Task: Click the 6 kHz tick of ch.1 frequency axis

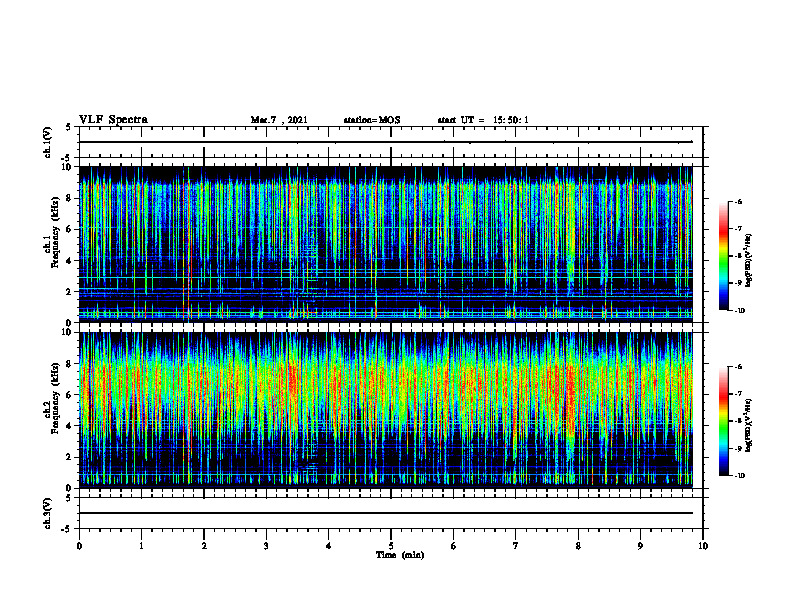Action: click(x=70, y=229)
